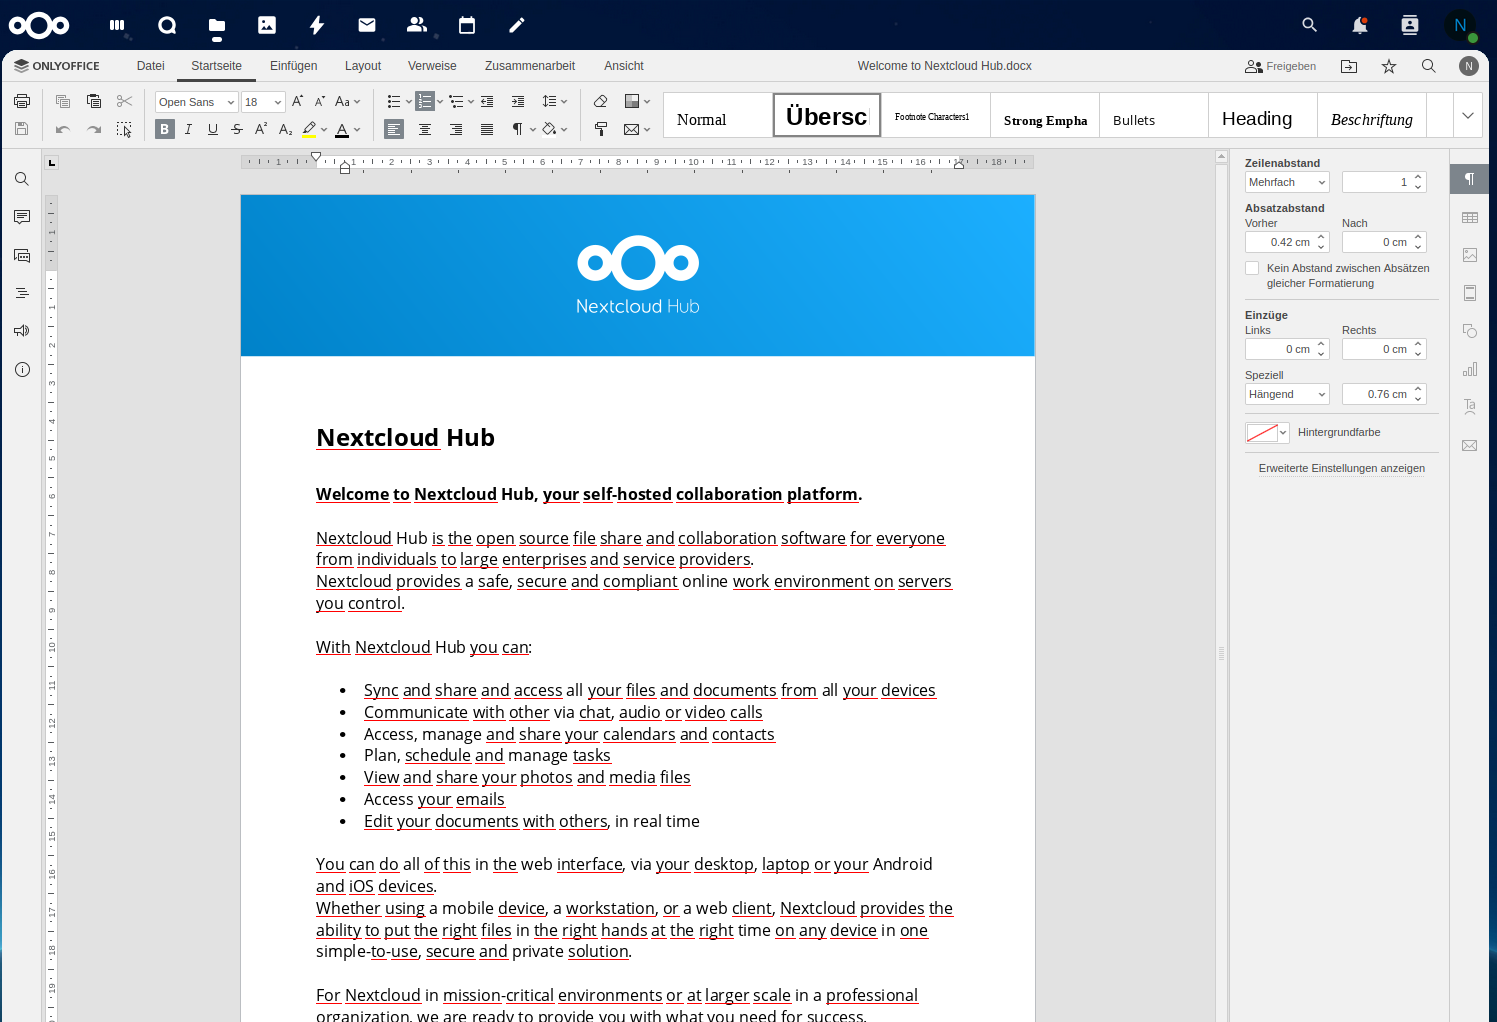The height and width of the screenshot is (1022, 1497).
Task: Apply the yellow highlight color
Action: pyautogui.click(x=309, y=129)
